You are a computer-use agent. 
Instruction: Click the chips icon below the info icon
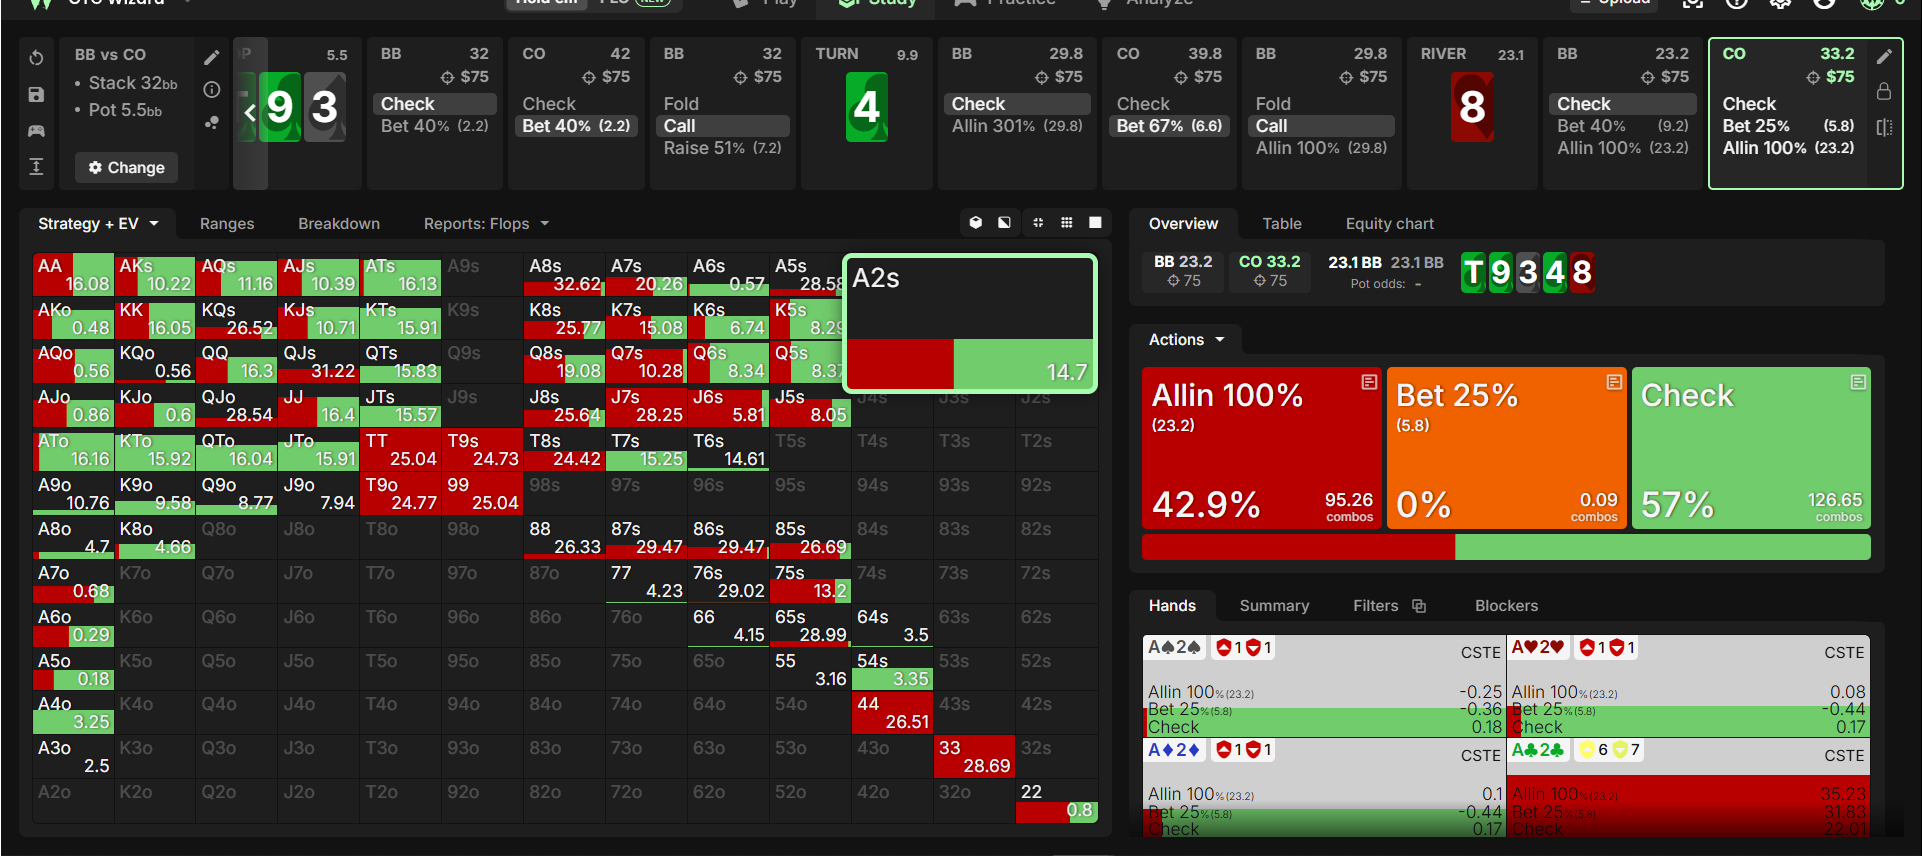pos(212,123)
